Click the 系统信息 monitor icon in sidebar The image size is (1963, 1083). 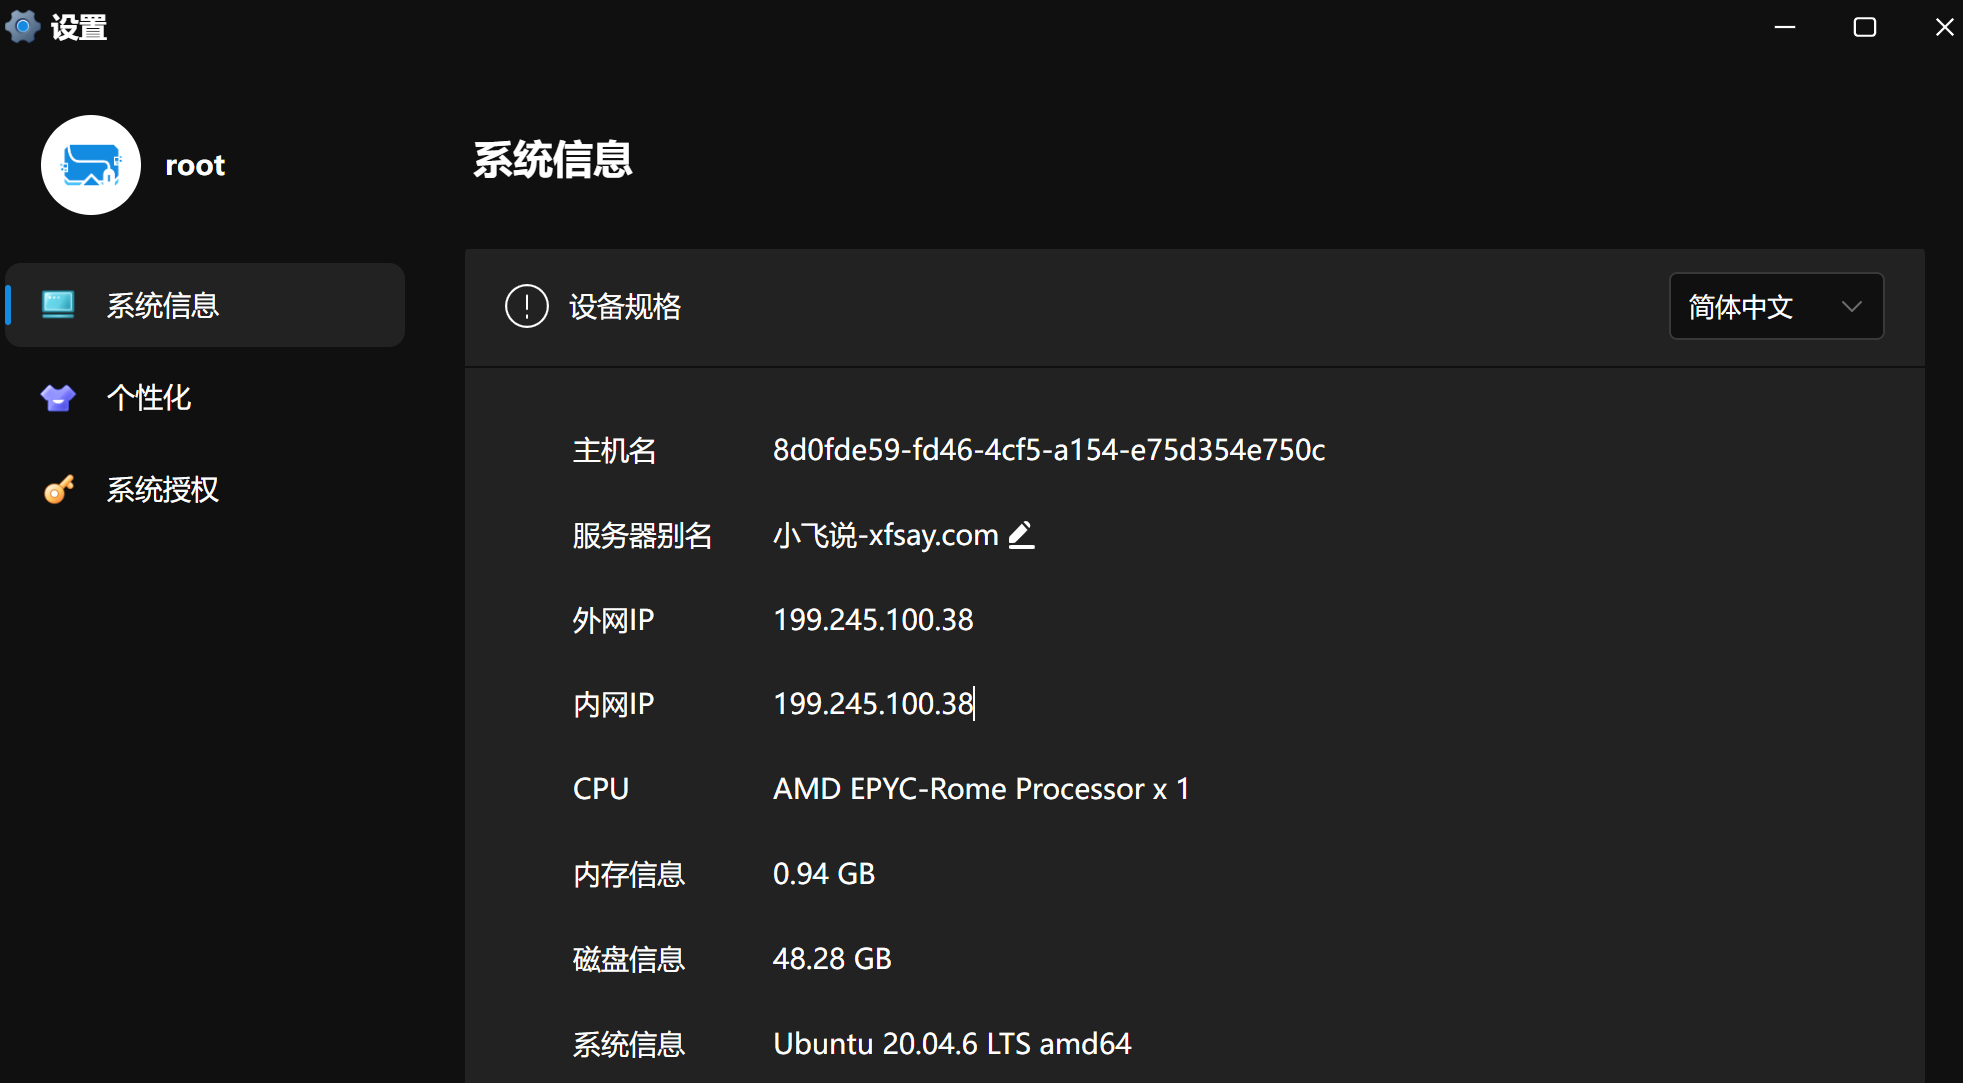pyautogui.click(x=58, y=304)
